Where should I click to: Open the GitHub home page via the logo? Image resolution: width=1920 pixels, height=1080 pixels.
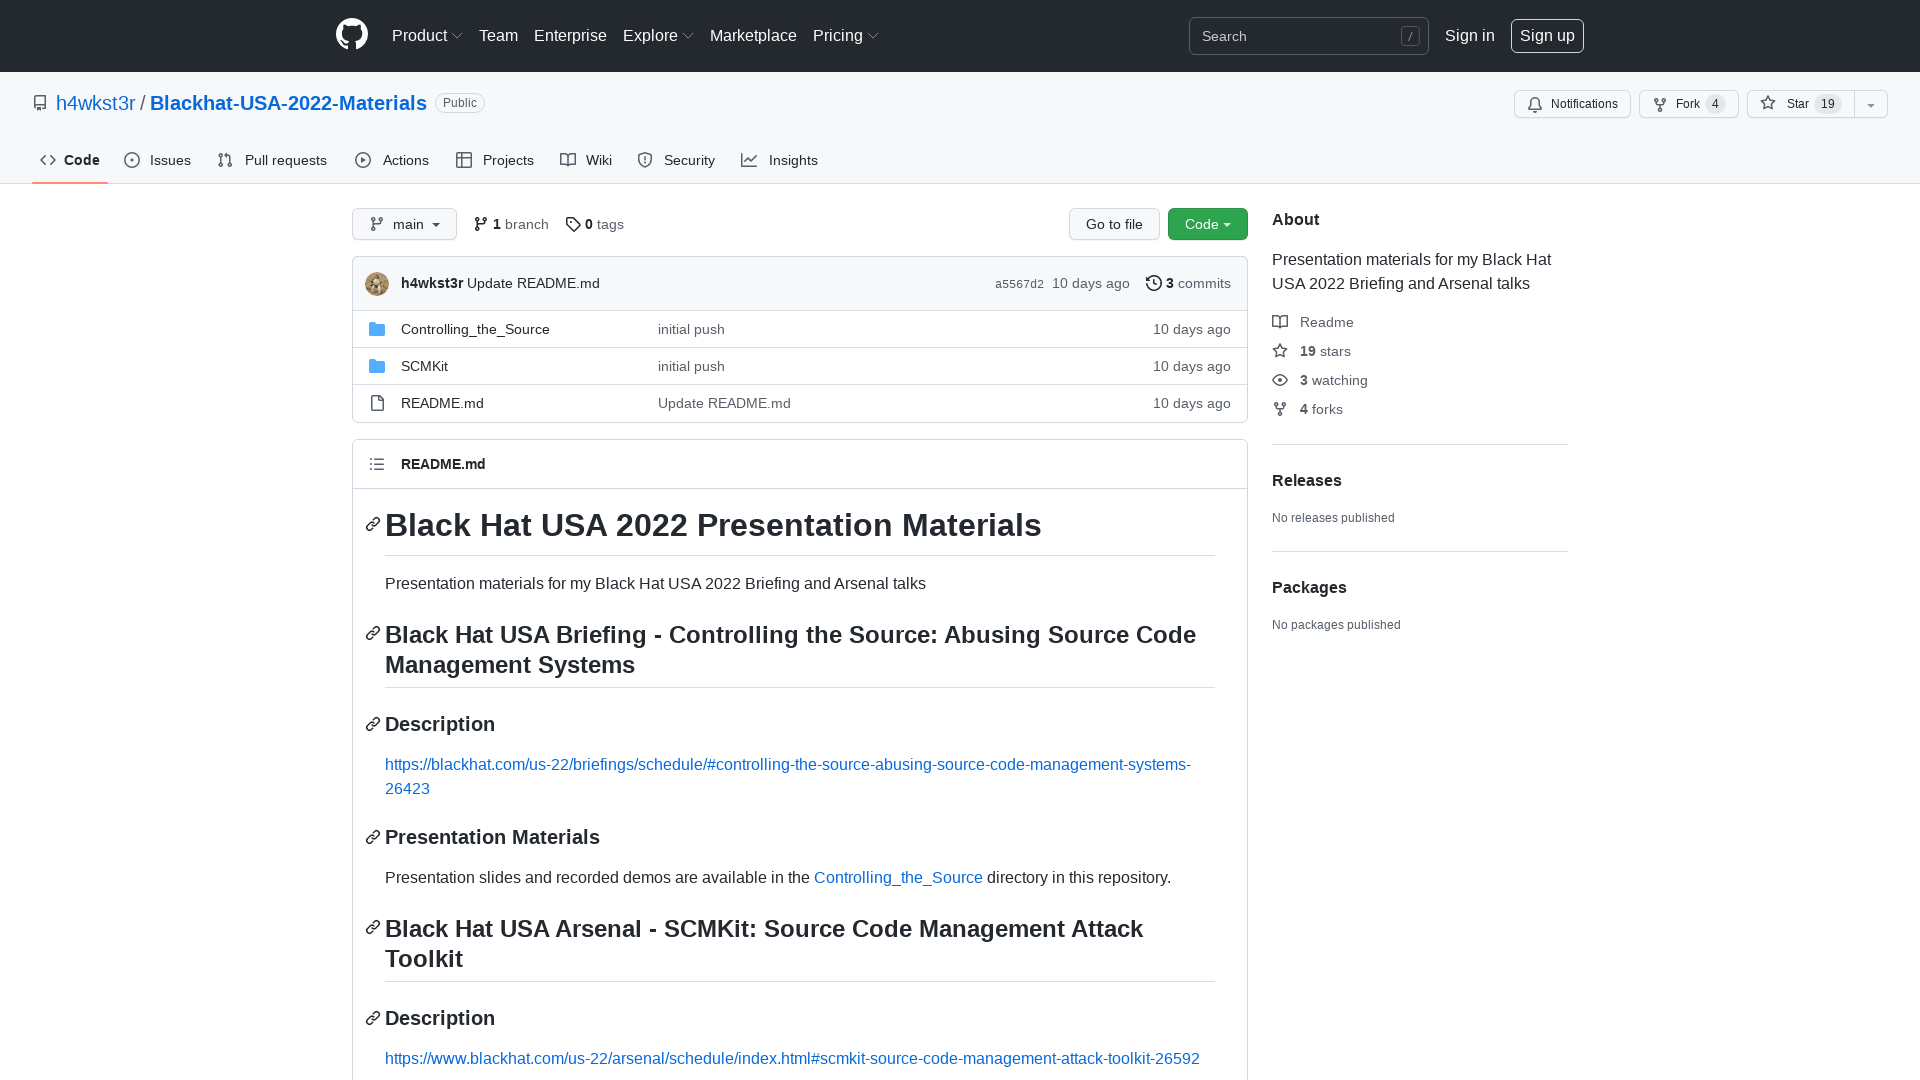pos(351,33)
